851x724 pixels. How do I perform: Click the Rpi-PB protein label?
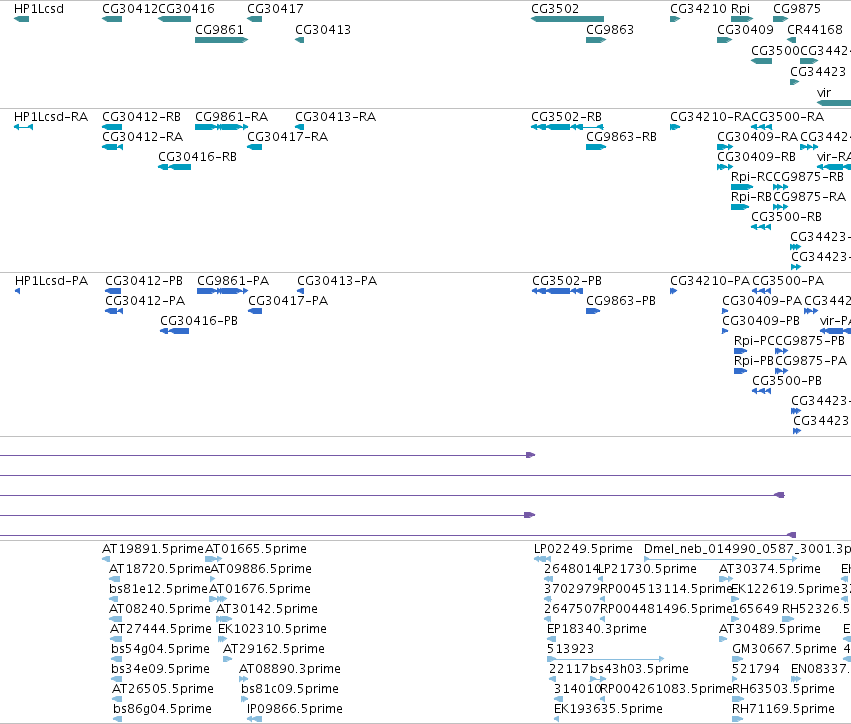point(754,361)
